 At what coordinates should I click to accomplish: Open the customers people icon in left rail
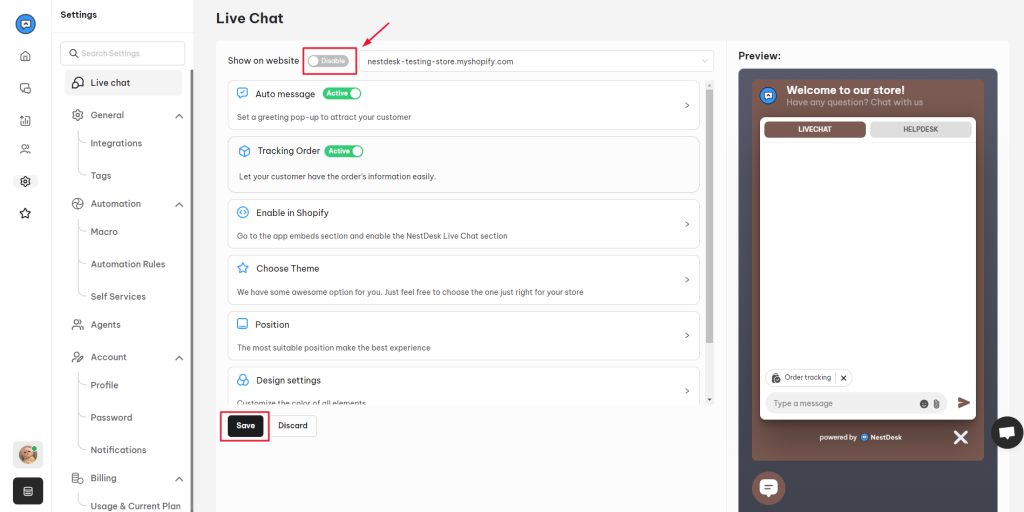coord(25,150)
